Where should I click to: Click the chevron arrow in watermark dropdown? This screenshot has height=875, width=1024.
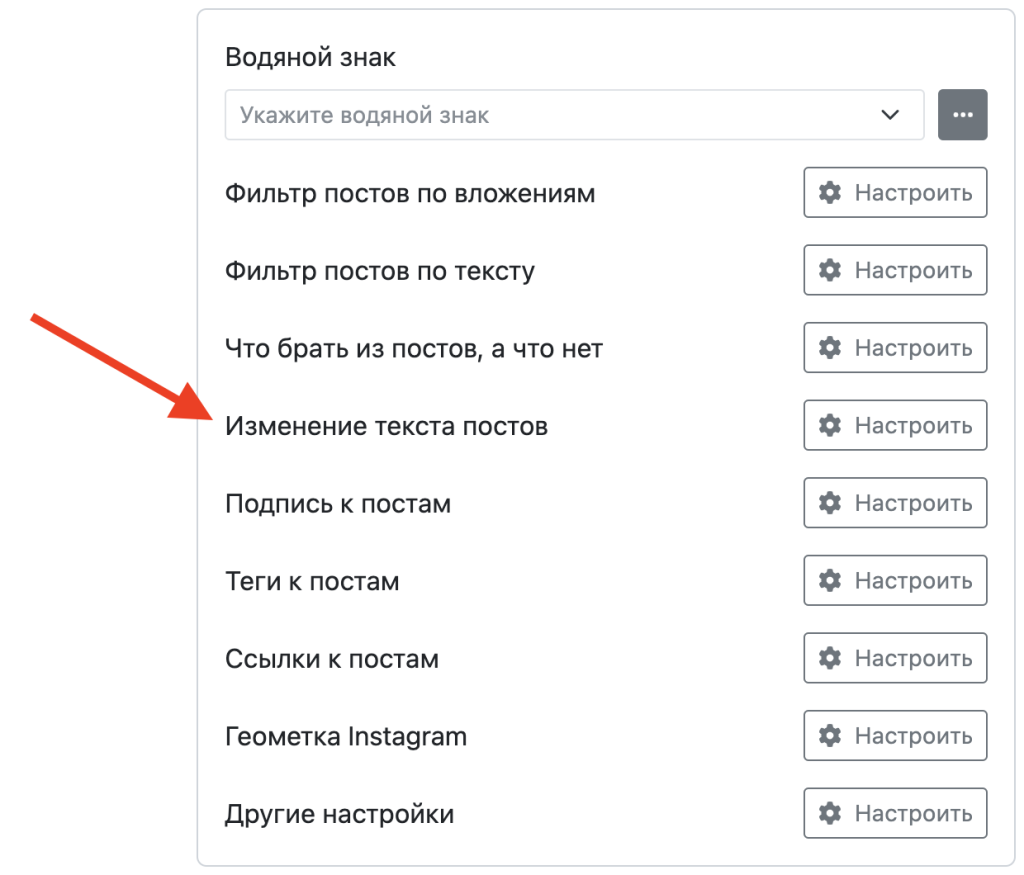(x=890, y=115)
